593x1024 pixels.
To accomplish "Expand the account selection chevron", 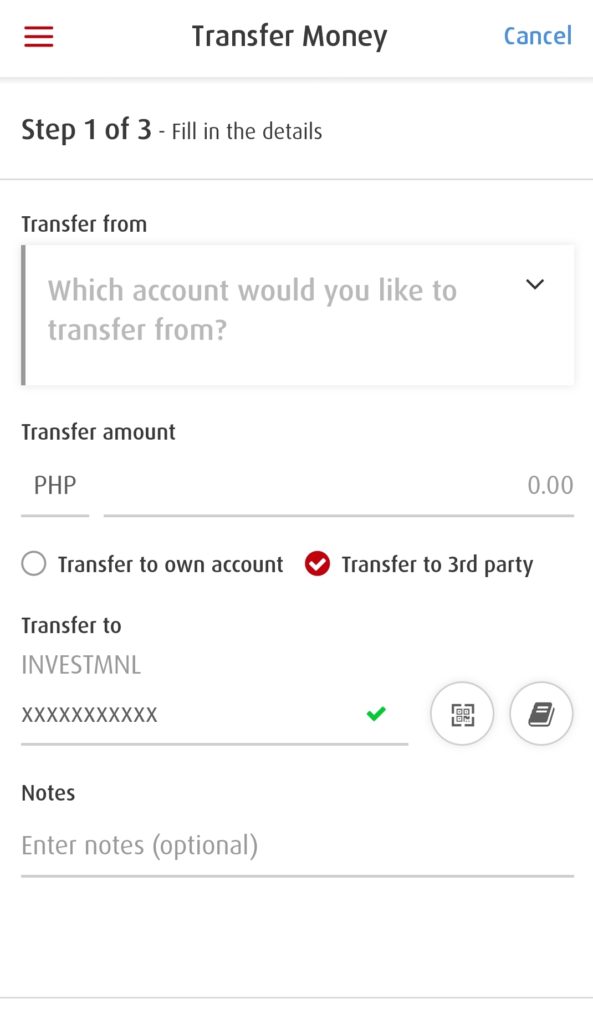I will [535, 285].
